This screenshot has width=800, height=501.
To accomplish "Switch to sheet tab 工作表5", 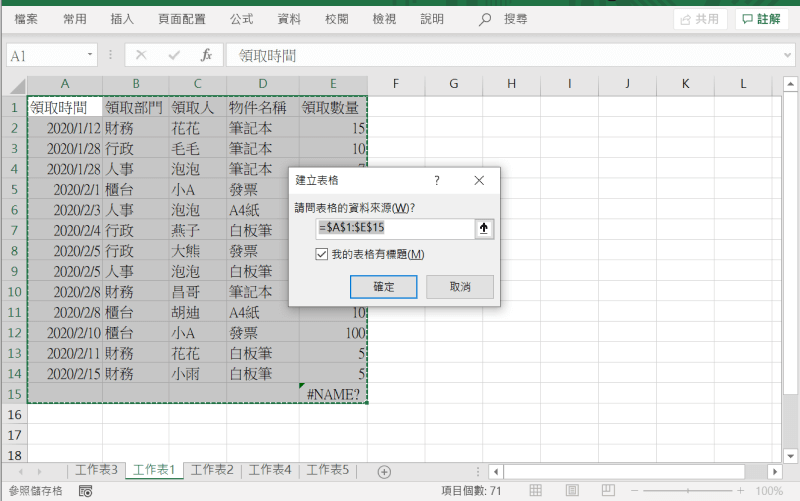I will [328, 470].
